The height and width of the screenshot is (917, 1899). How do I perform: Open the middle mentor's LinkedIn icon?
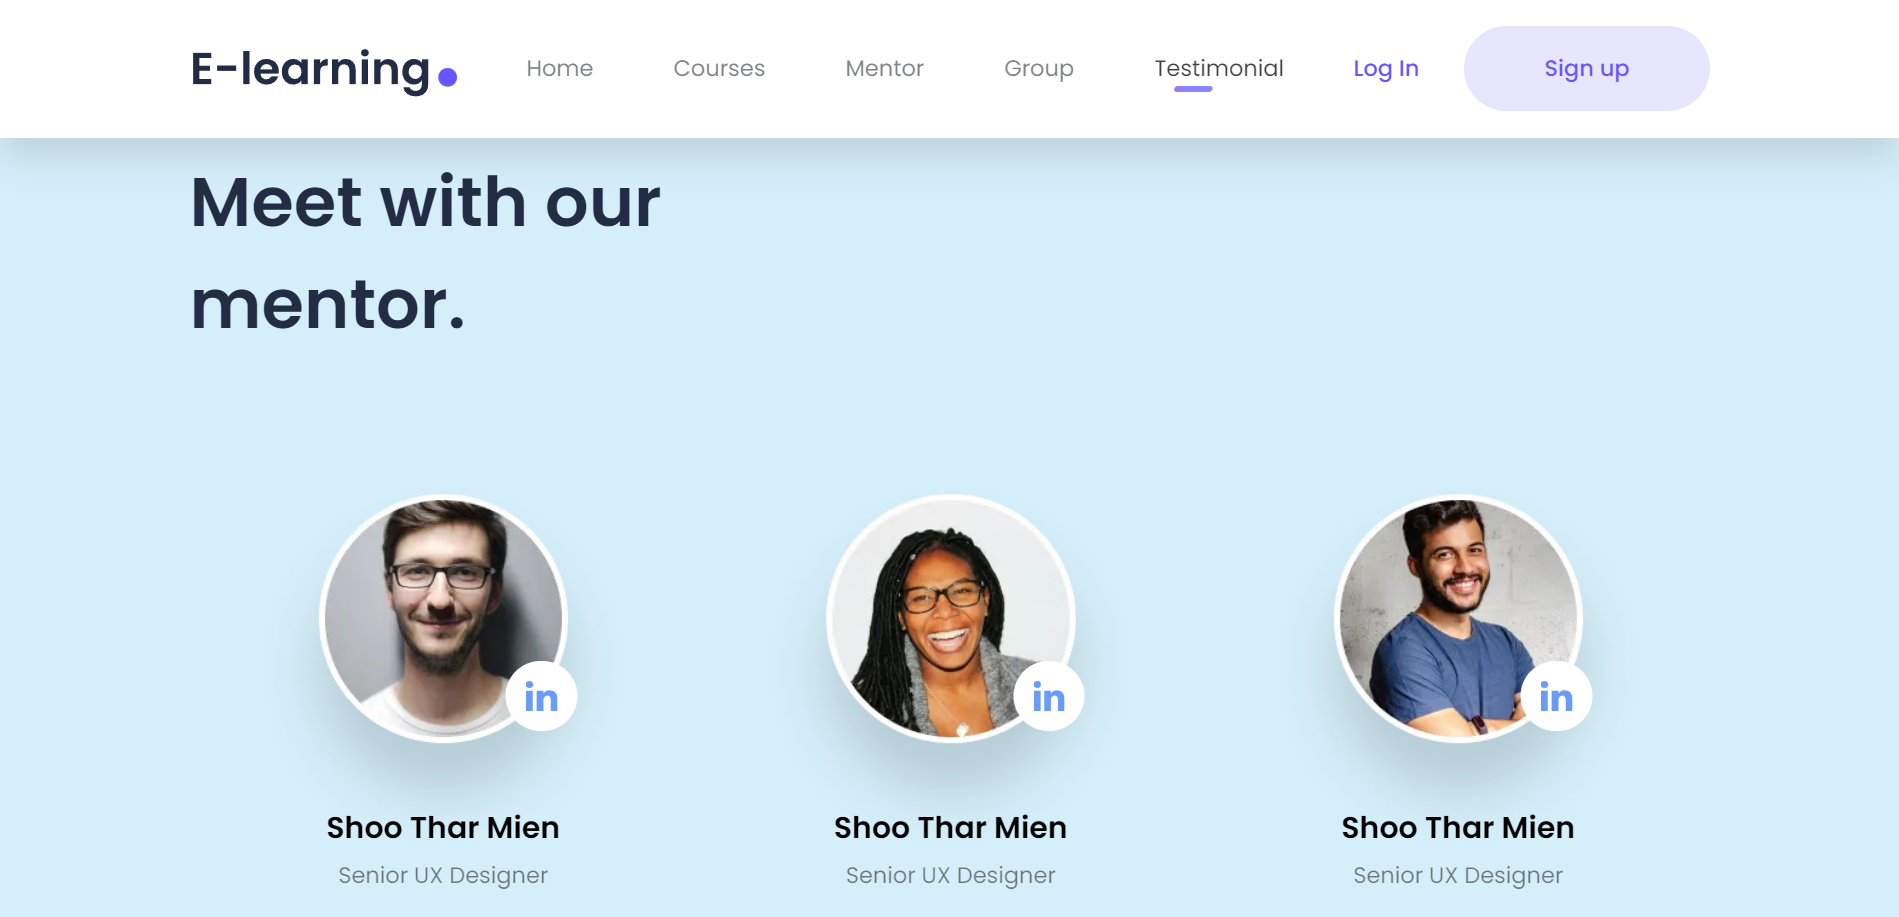tap(1049, 696)
